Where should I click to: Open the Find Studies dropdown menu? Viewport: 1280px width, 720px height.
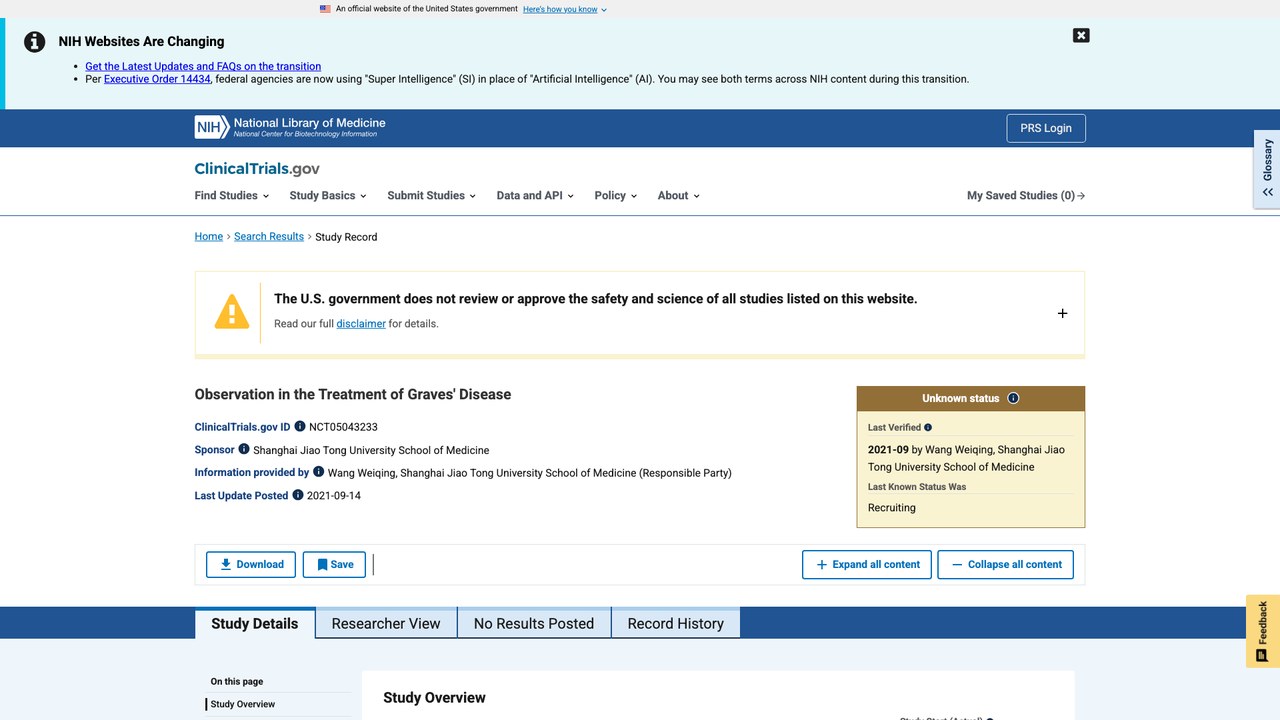coord(231,196)
